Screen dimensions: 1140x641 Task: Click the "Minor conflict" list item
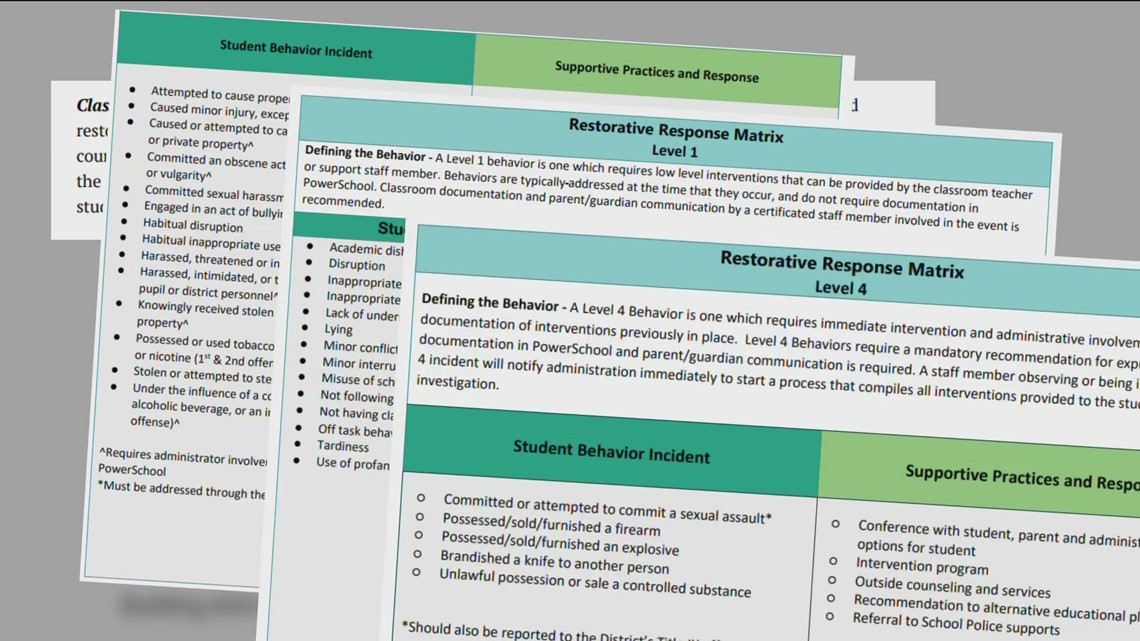point(361,347)
